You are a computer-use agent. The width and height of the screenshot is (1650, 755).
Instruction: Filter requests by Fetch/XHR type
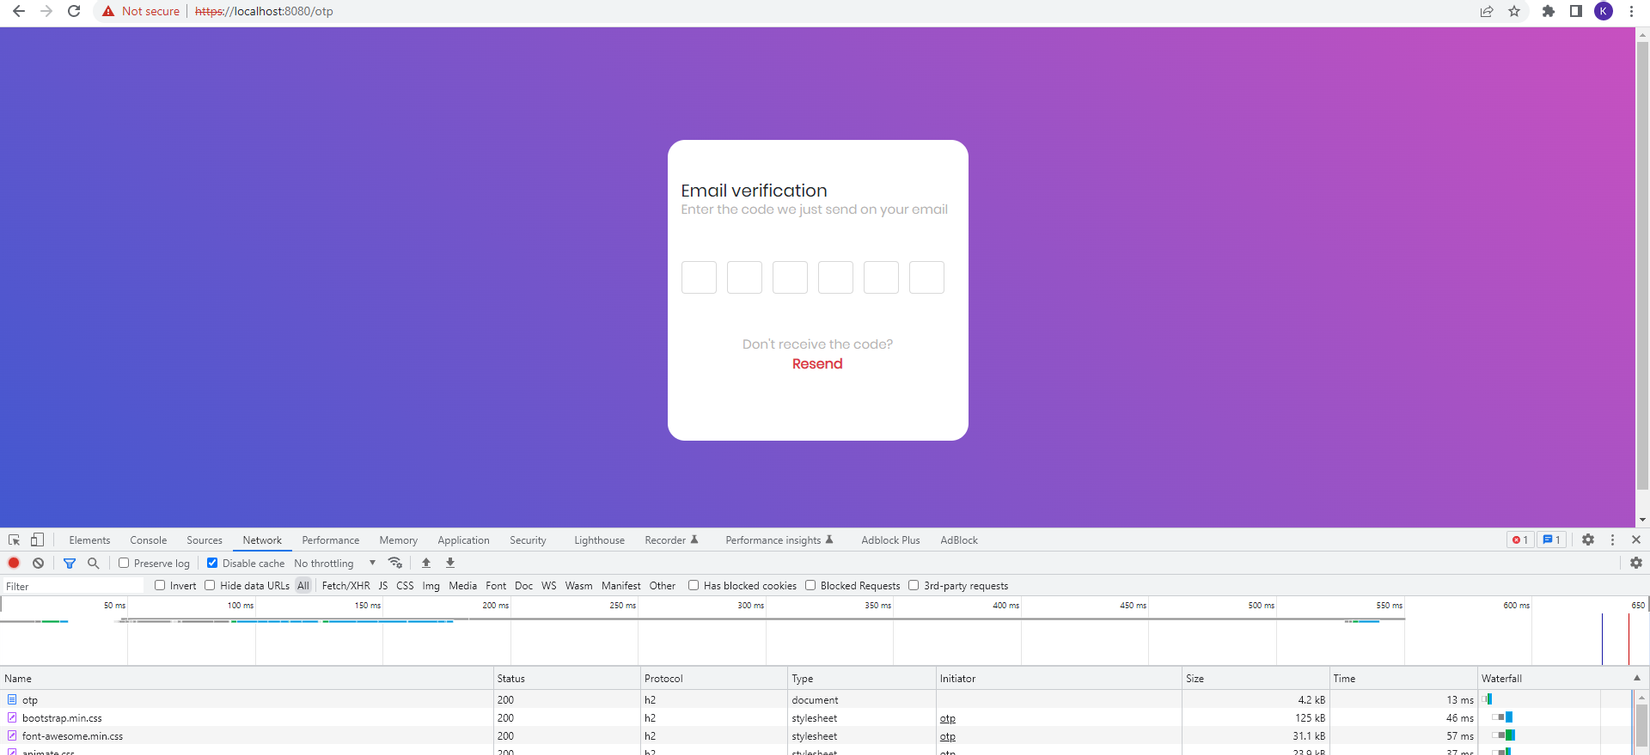coord(346,586)
